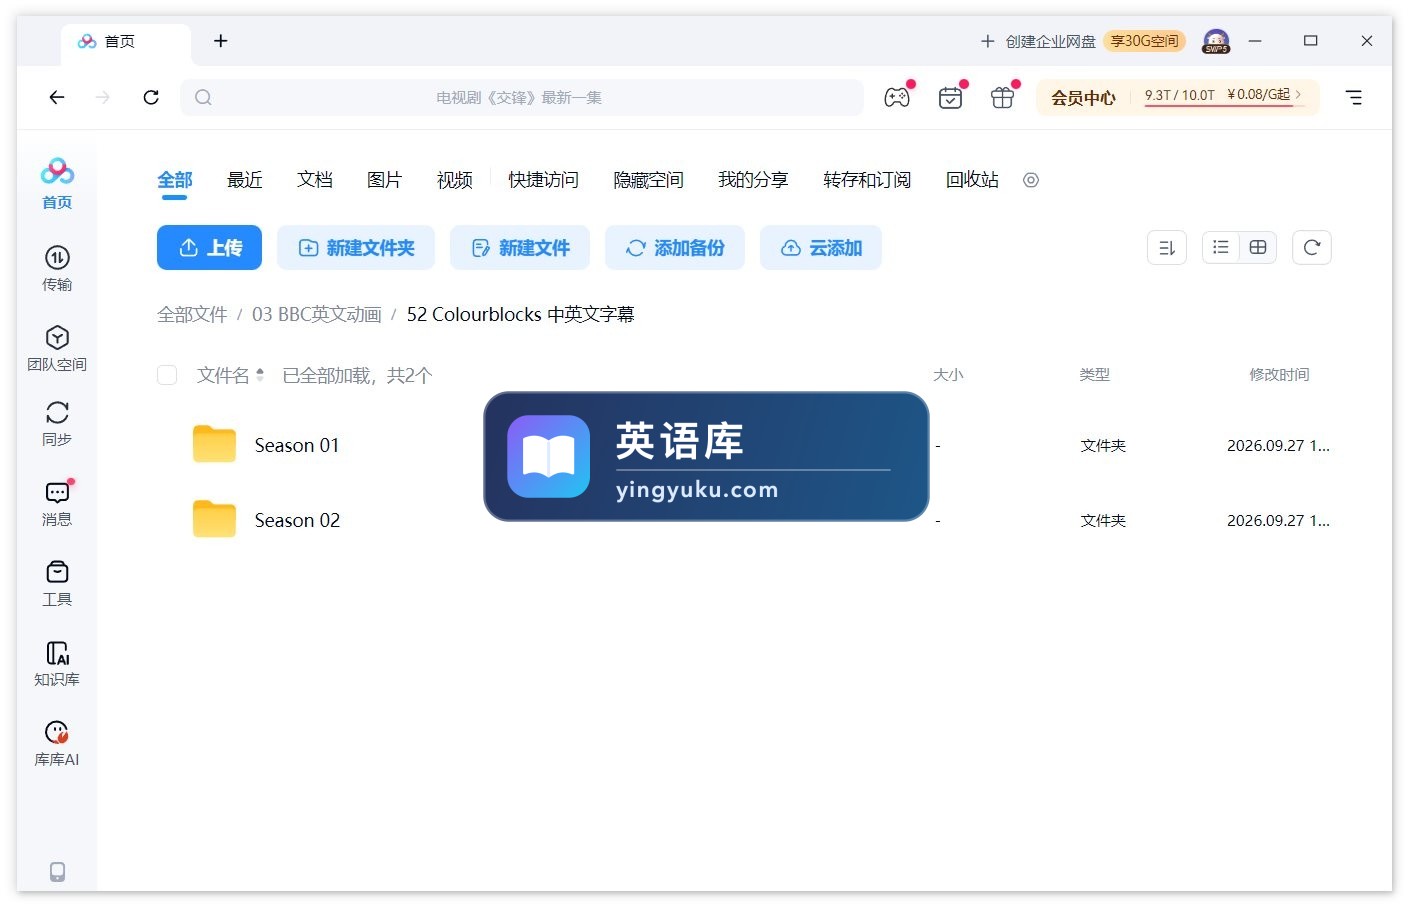Open the 传输 transfer panel
The width and height of the screenshot is (1412, 913).
[57, 268]
